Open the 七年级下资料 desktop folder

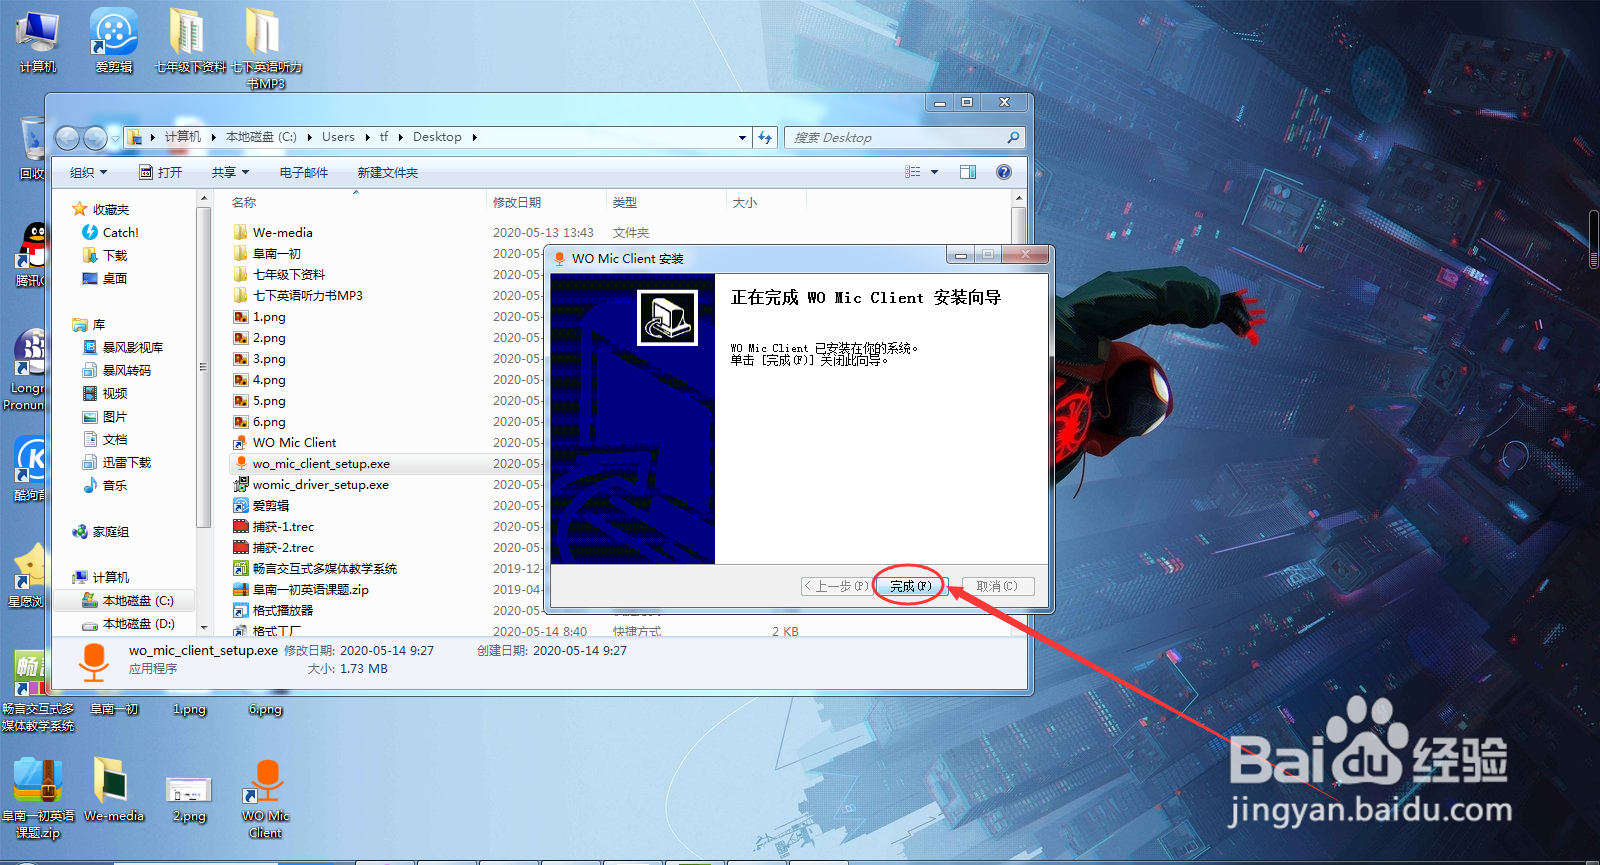coord(190,41)
